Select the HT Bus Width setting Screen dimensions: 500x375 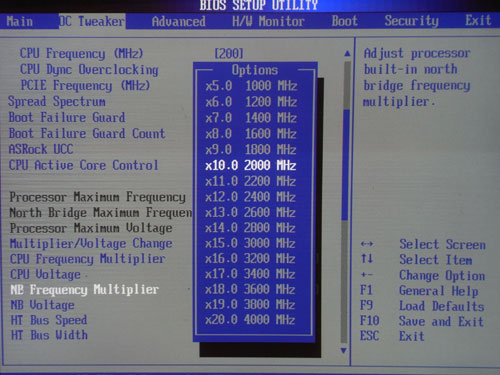tap(49, 335)
